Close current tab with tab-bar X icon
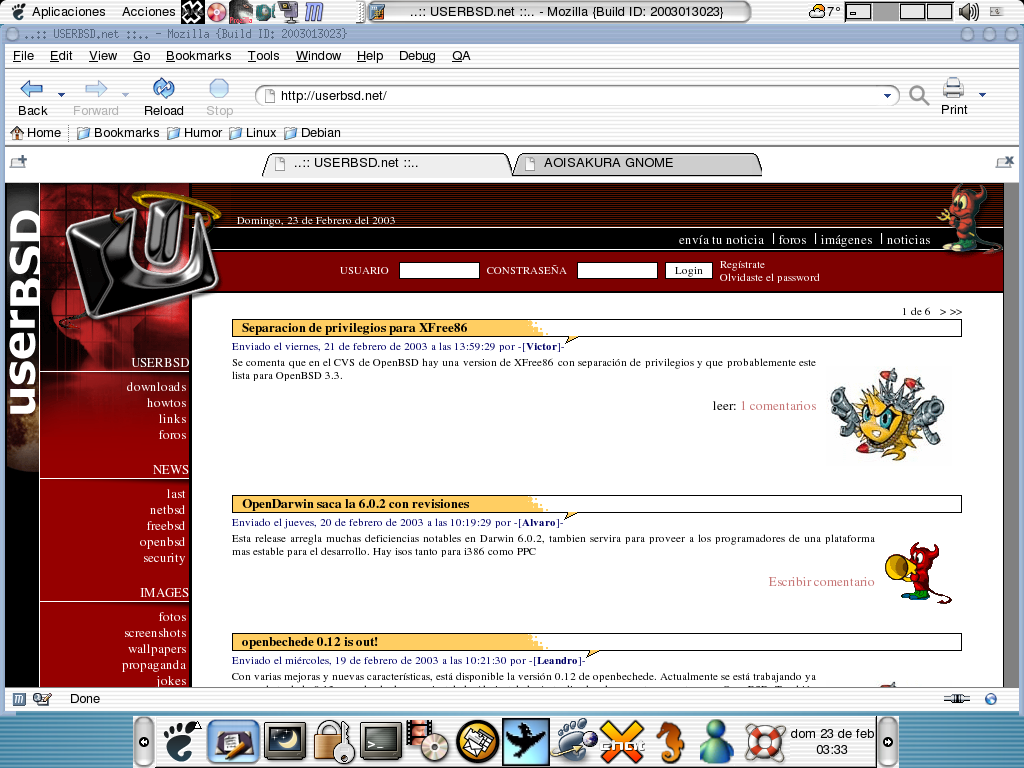This screenshot has width=1024, height=768. coord(1004,161)
